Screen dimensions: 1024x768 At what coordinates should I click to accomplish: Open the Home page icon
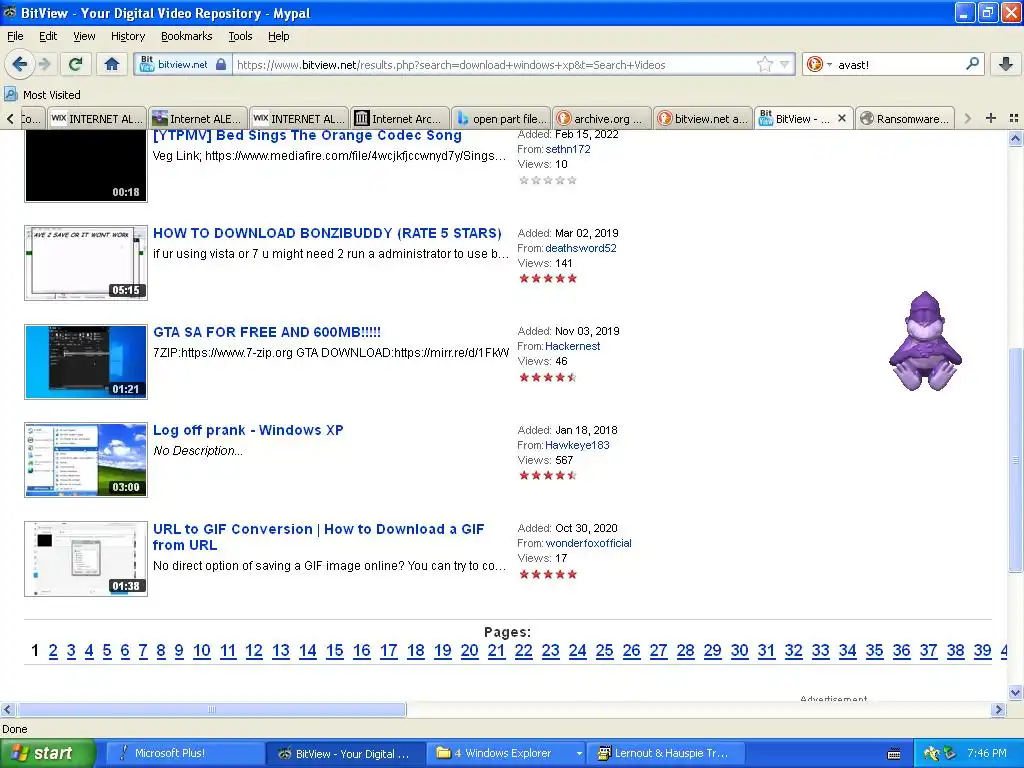(112, 64)
